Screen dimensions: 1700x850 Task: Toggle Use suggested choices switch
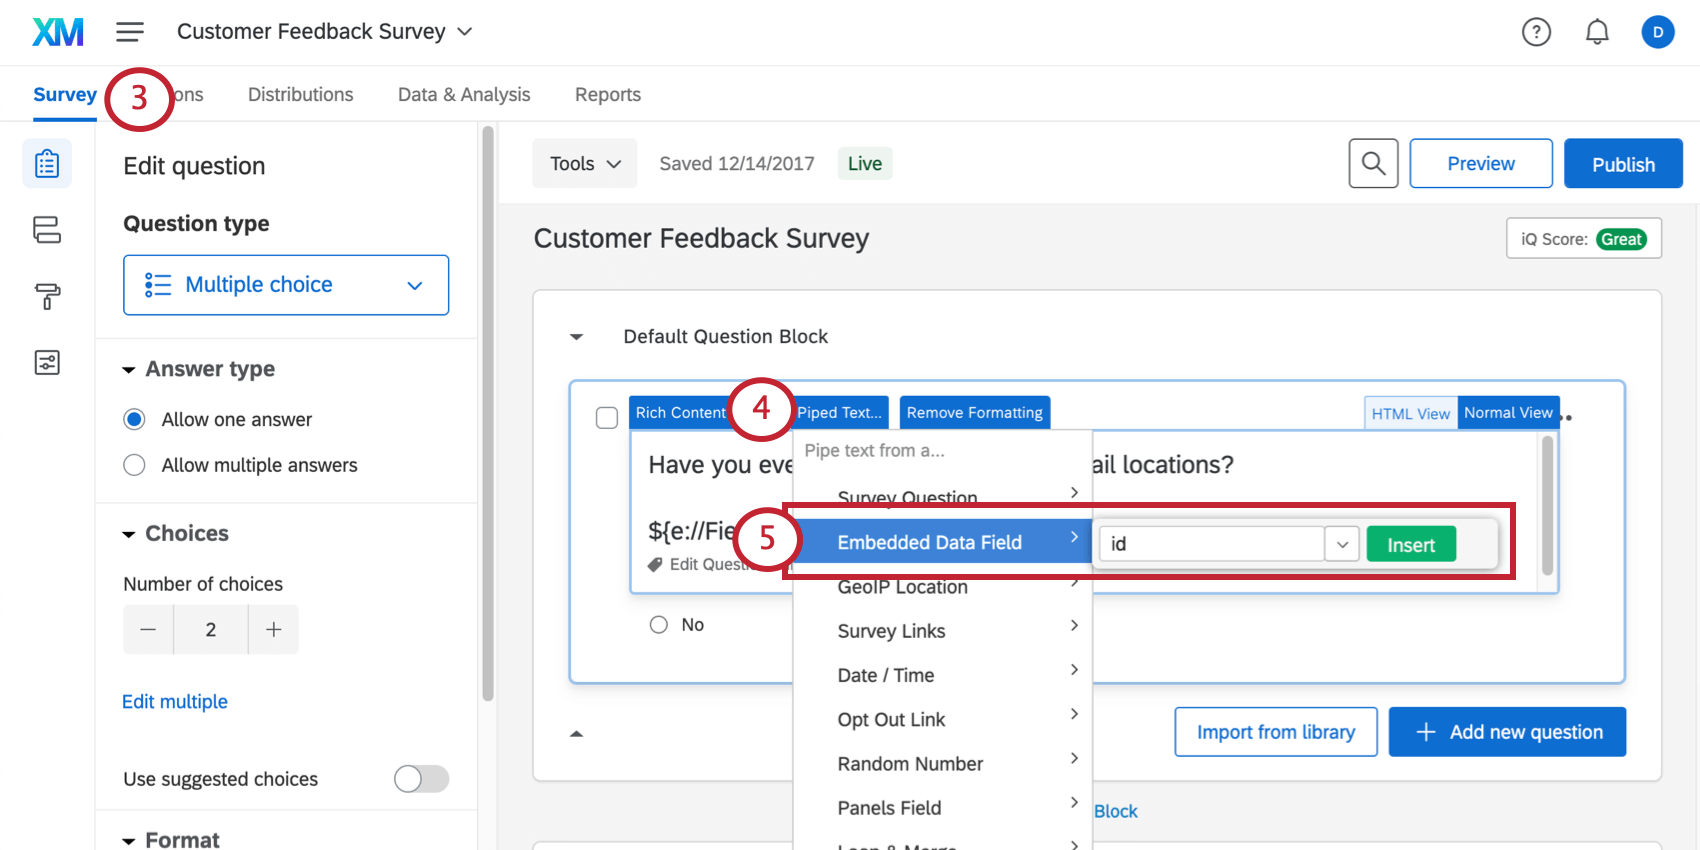421,779
